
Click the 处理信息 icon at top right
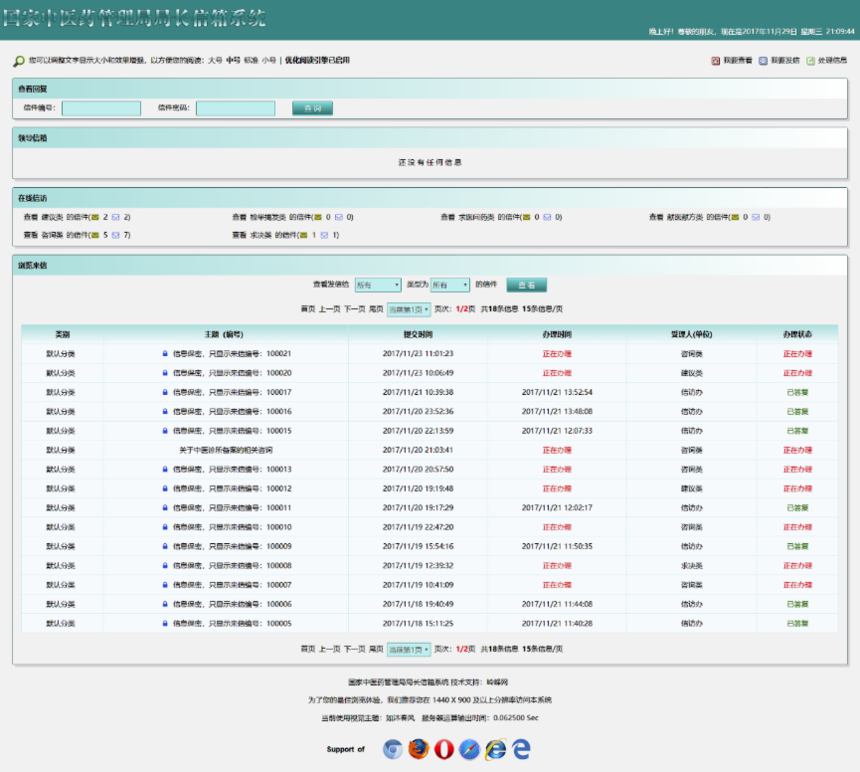pos(811,61)
